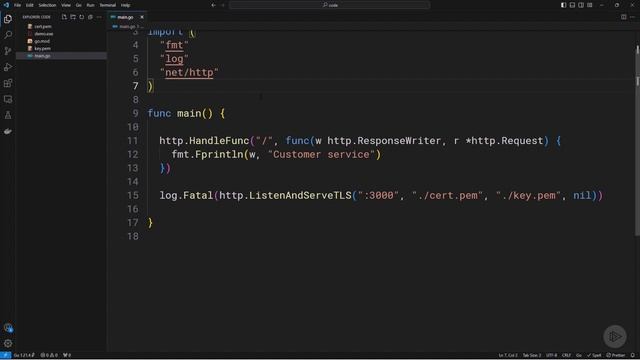Open go.mod in the Explorer
Image resolution: width=640 pixels, height=360 pixels.
tap(42, 41)
